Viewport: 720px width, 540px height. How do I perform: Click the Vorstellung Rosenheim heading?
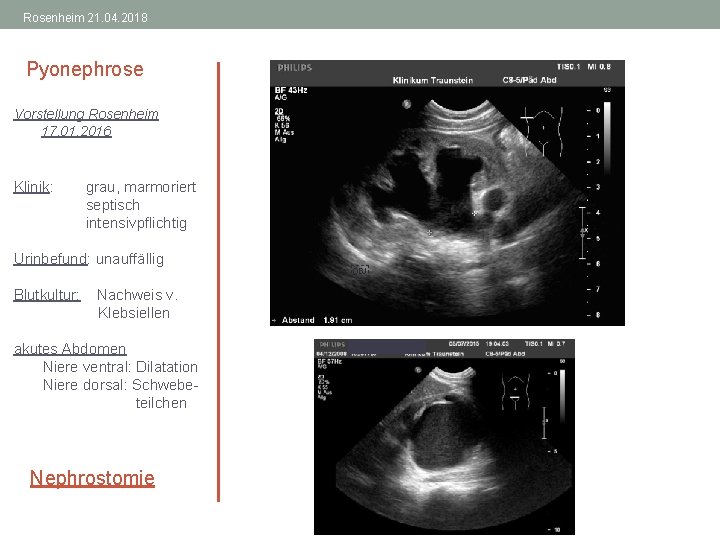tap(86, 113)
